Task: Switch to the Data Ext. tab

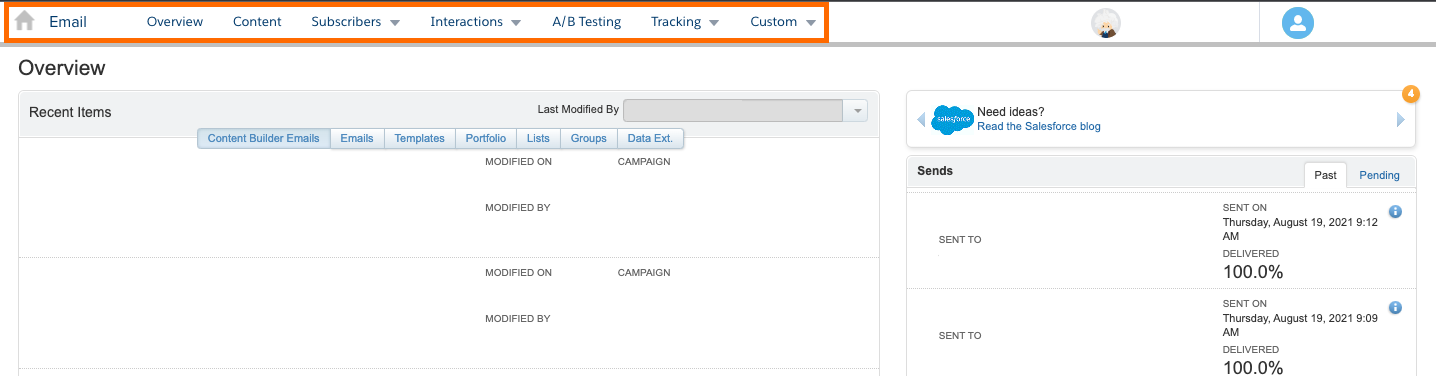Action: coord(650,138)
